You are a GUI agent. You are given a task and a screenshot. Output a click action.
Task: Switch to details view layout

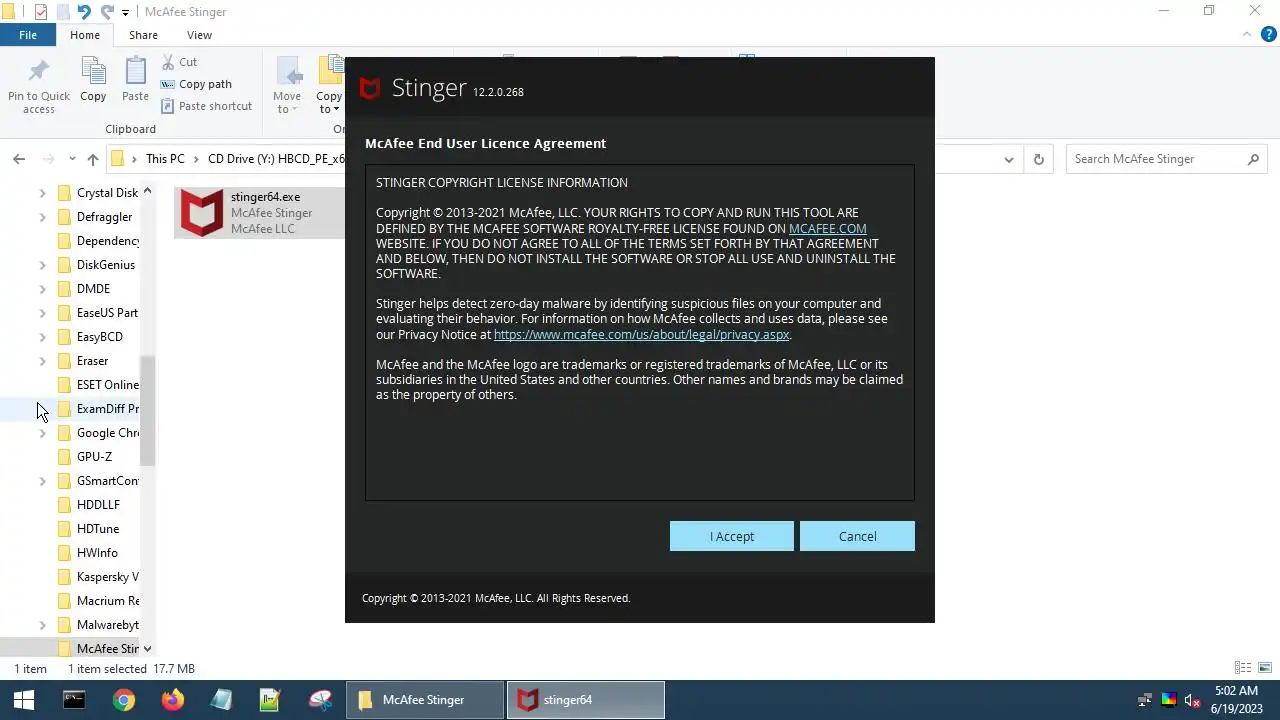click(x=1243, y=668)
